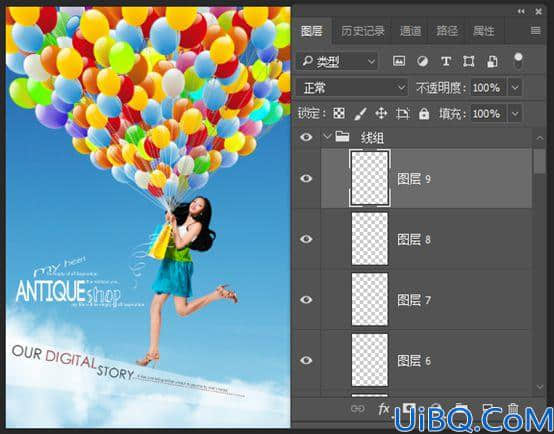Filter layers by pixel layers icon
Screen dimensions: 554x434
(399, 61)
